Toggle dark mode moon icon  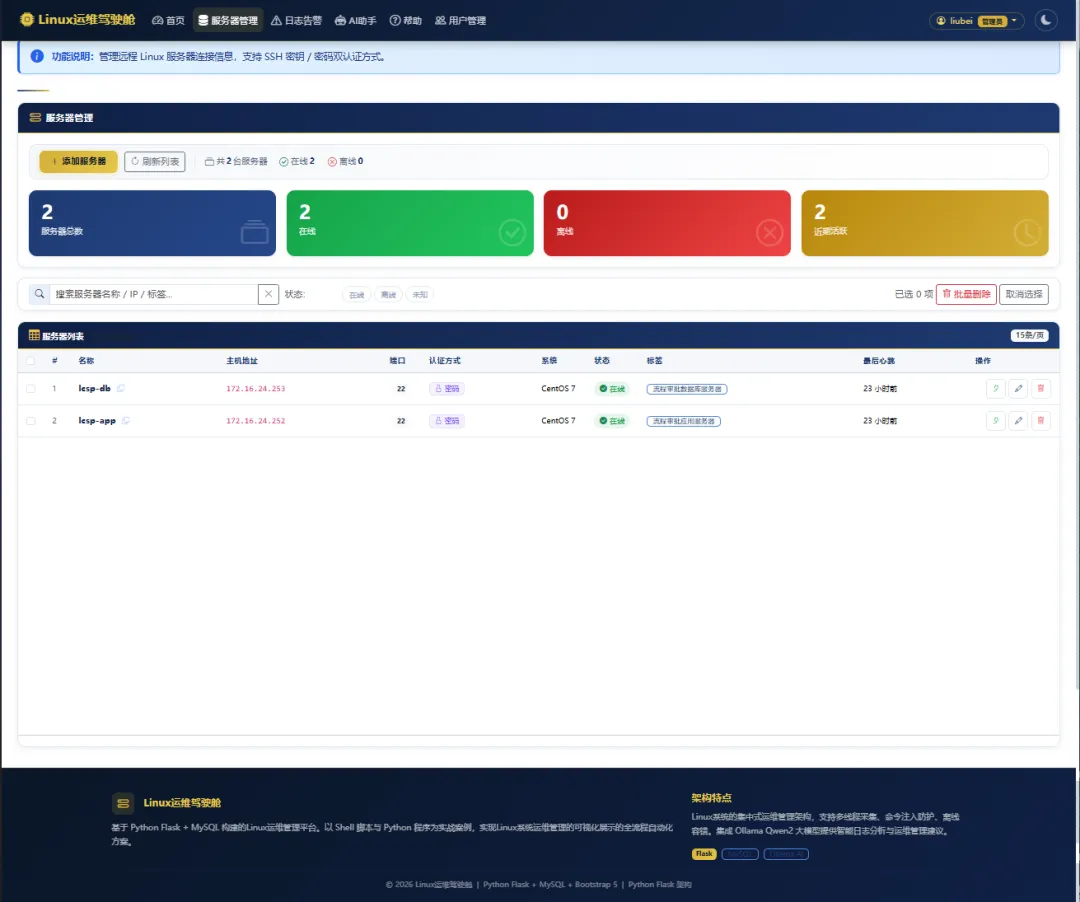1046,20
